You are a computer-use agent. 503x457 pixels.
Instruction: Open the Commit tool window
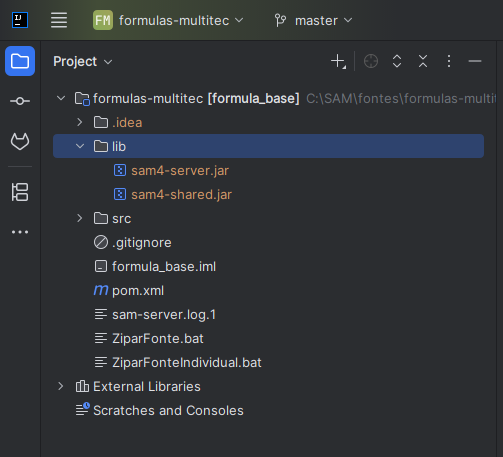(20, 101)
